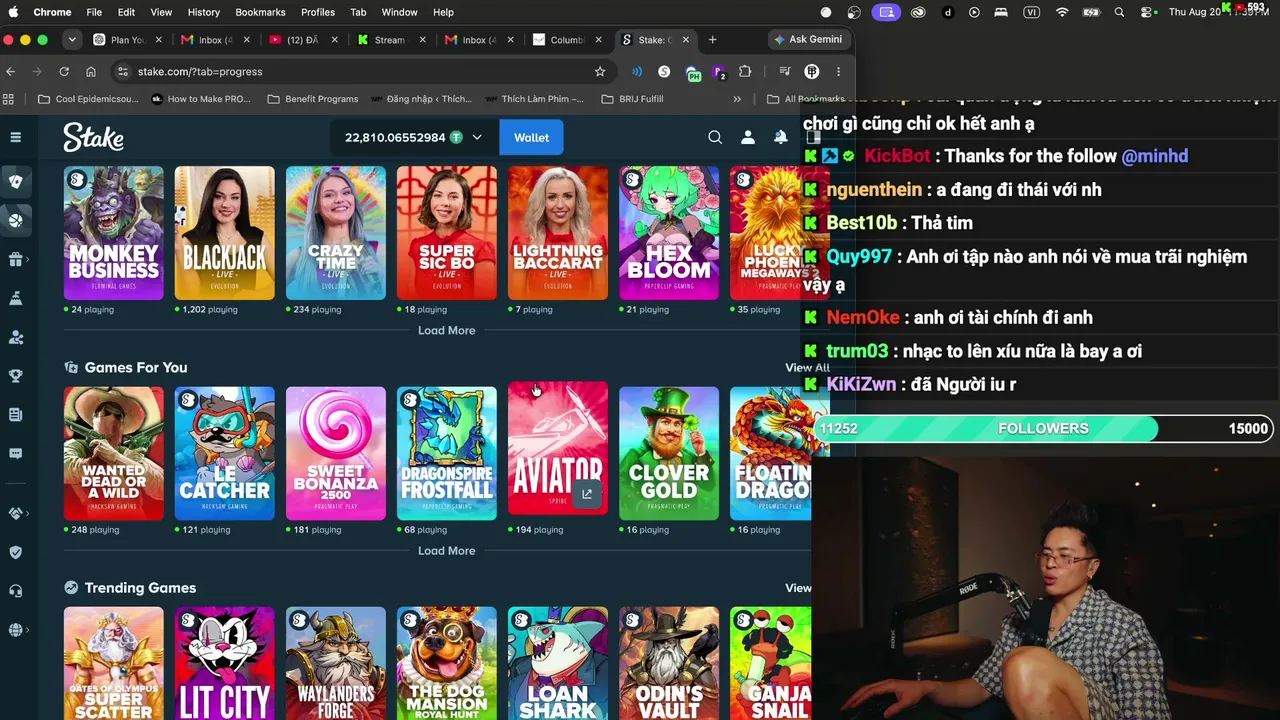Viewport: 1280px width, 720px height.
Task: Open the Profiles menu in the menu bar
Action: (x=318, y=12)
